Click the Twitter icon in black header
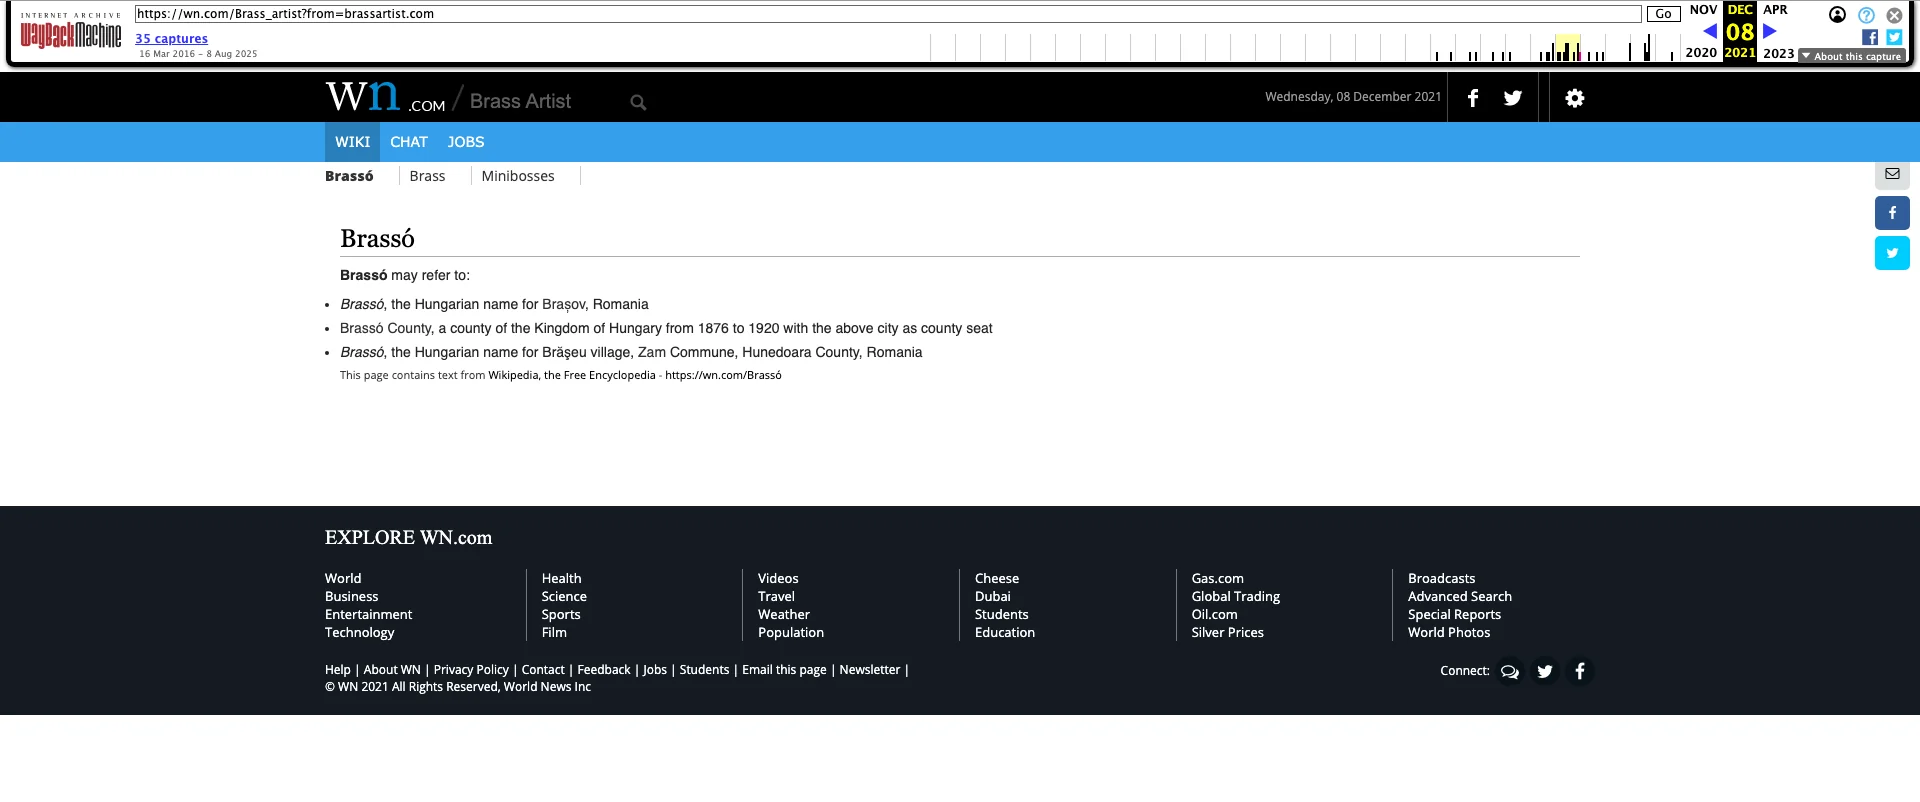Screen dimensions: 1920x802 click(x=1512, y=98)
